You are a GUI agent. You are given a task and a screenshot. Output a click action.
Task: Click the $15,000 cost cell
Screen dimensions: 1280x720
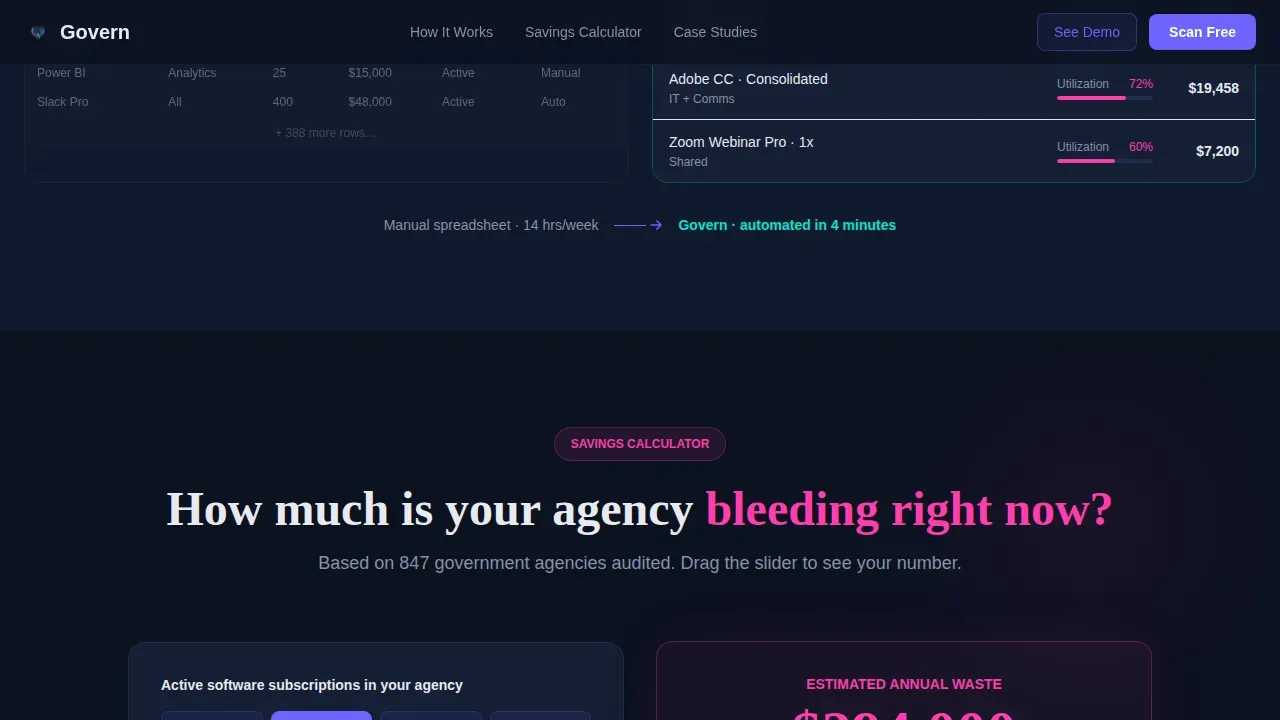click(370, 73)
